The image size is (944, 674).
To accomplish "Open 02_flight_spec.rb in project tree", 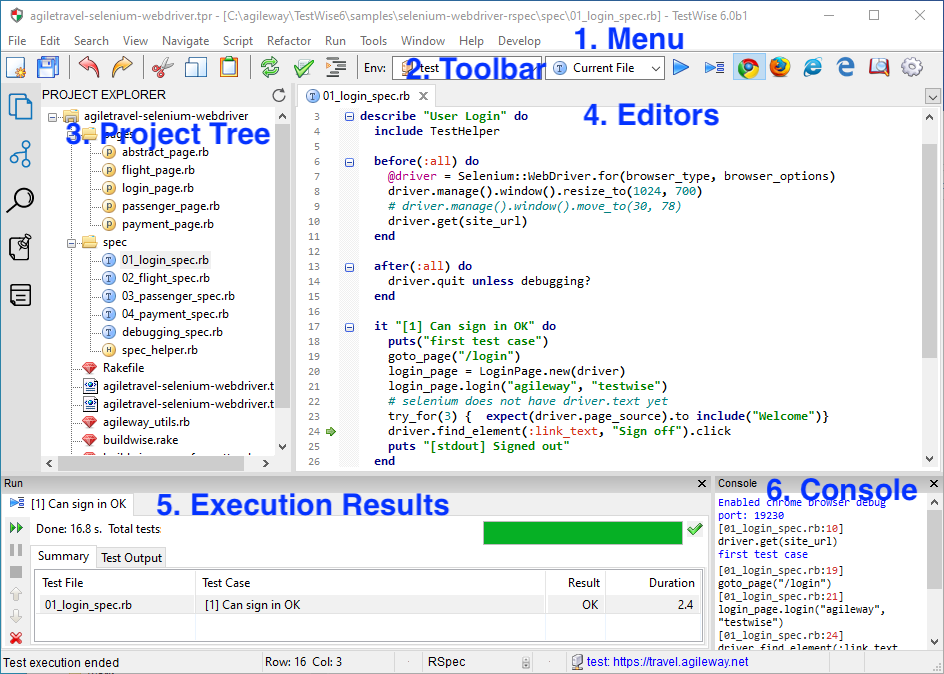I will (x=166, y=278).
